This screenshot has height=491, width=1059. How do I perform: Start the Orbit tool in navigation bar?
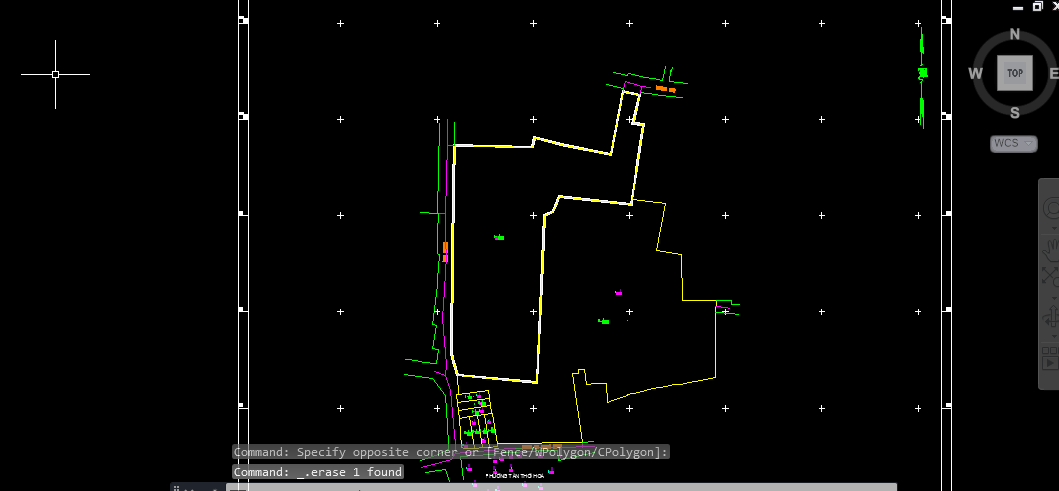pos(1051,319)
